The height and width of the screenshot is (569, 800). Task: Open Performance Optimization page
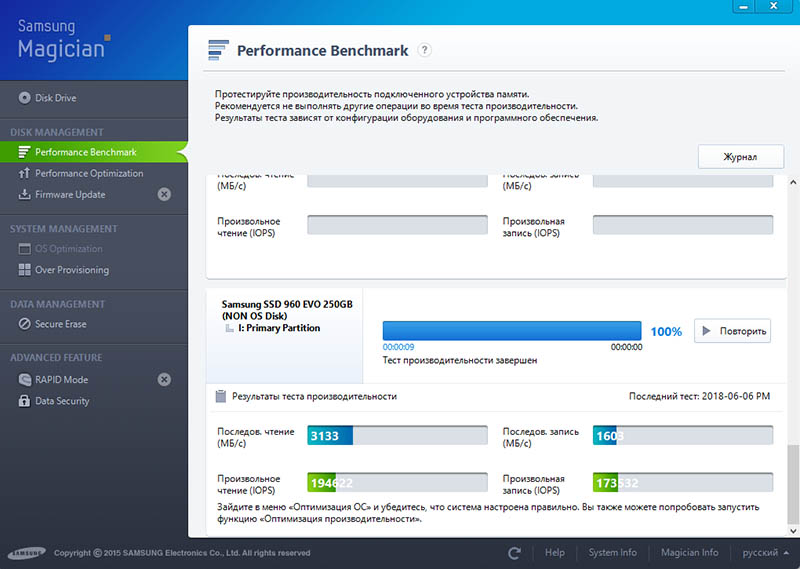[x=89, y=173]
